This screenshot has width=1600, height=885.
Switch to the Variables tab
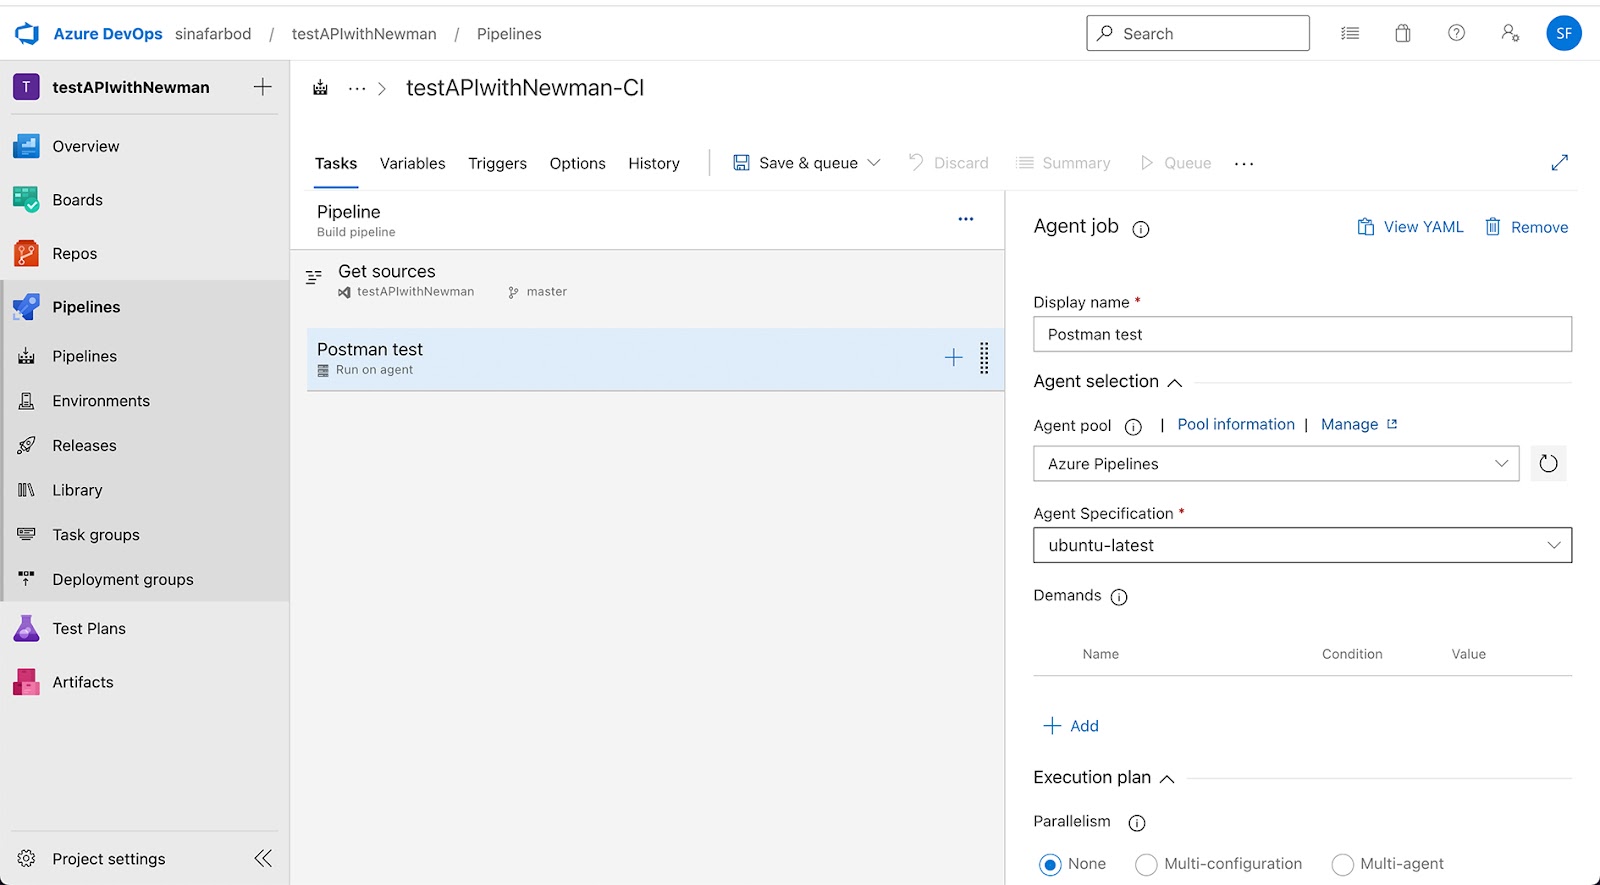pos(413,163)
